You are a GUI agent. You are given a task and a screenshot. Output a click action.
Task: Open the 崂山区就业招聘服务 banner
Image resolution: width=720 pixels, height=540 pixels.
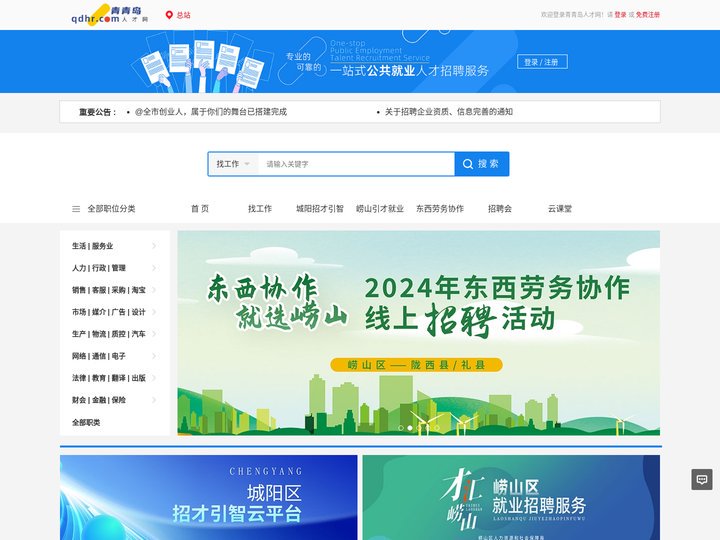[511, 498]
